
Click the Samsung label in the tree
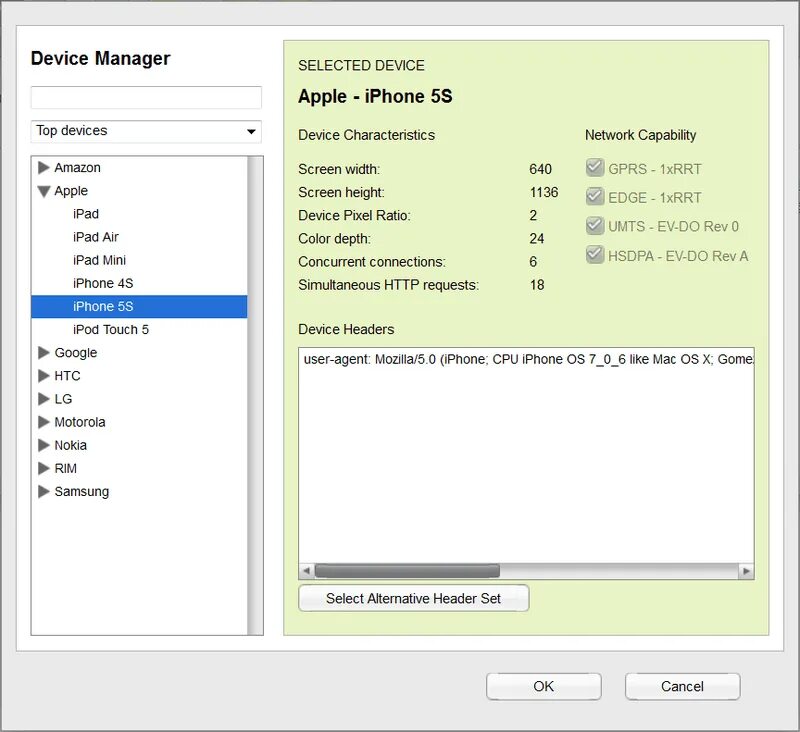click(82, 492)
